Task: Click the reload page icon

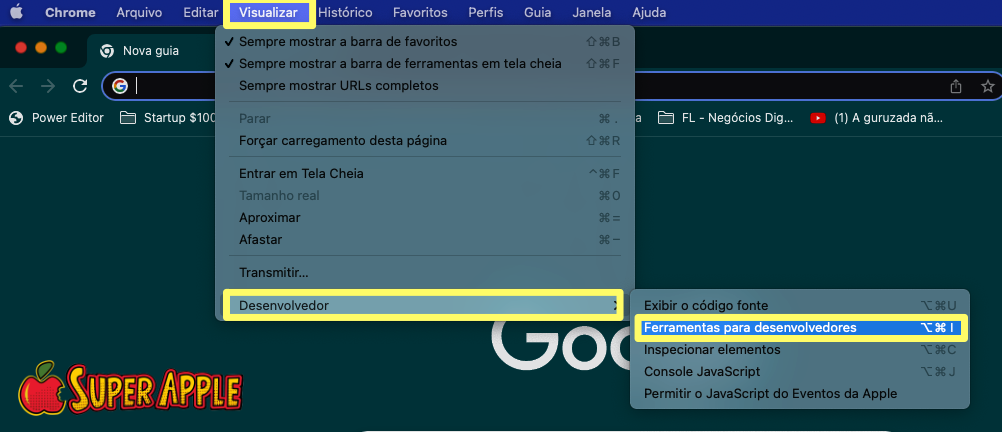Action: tap(81, 86)
